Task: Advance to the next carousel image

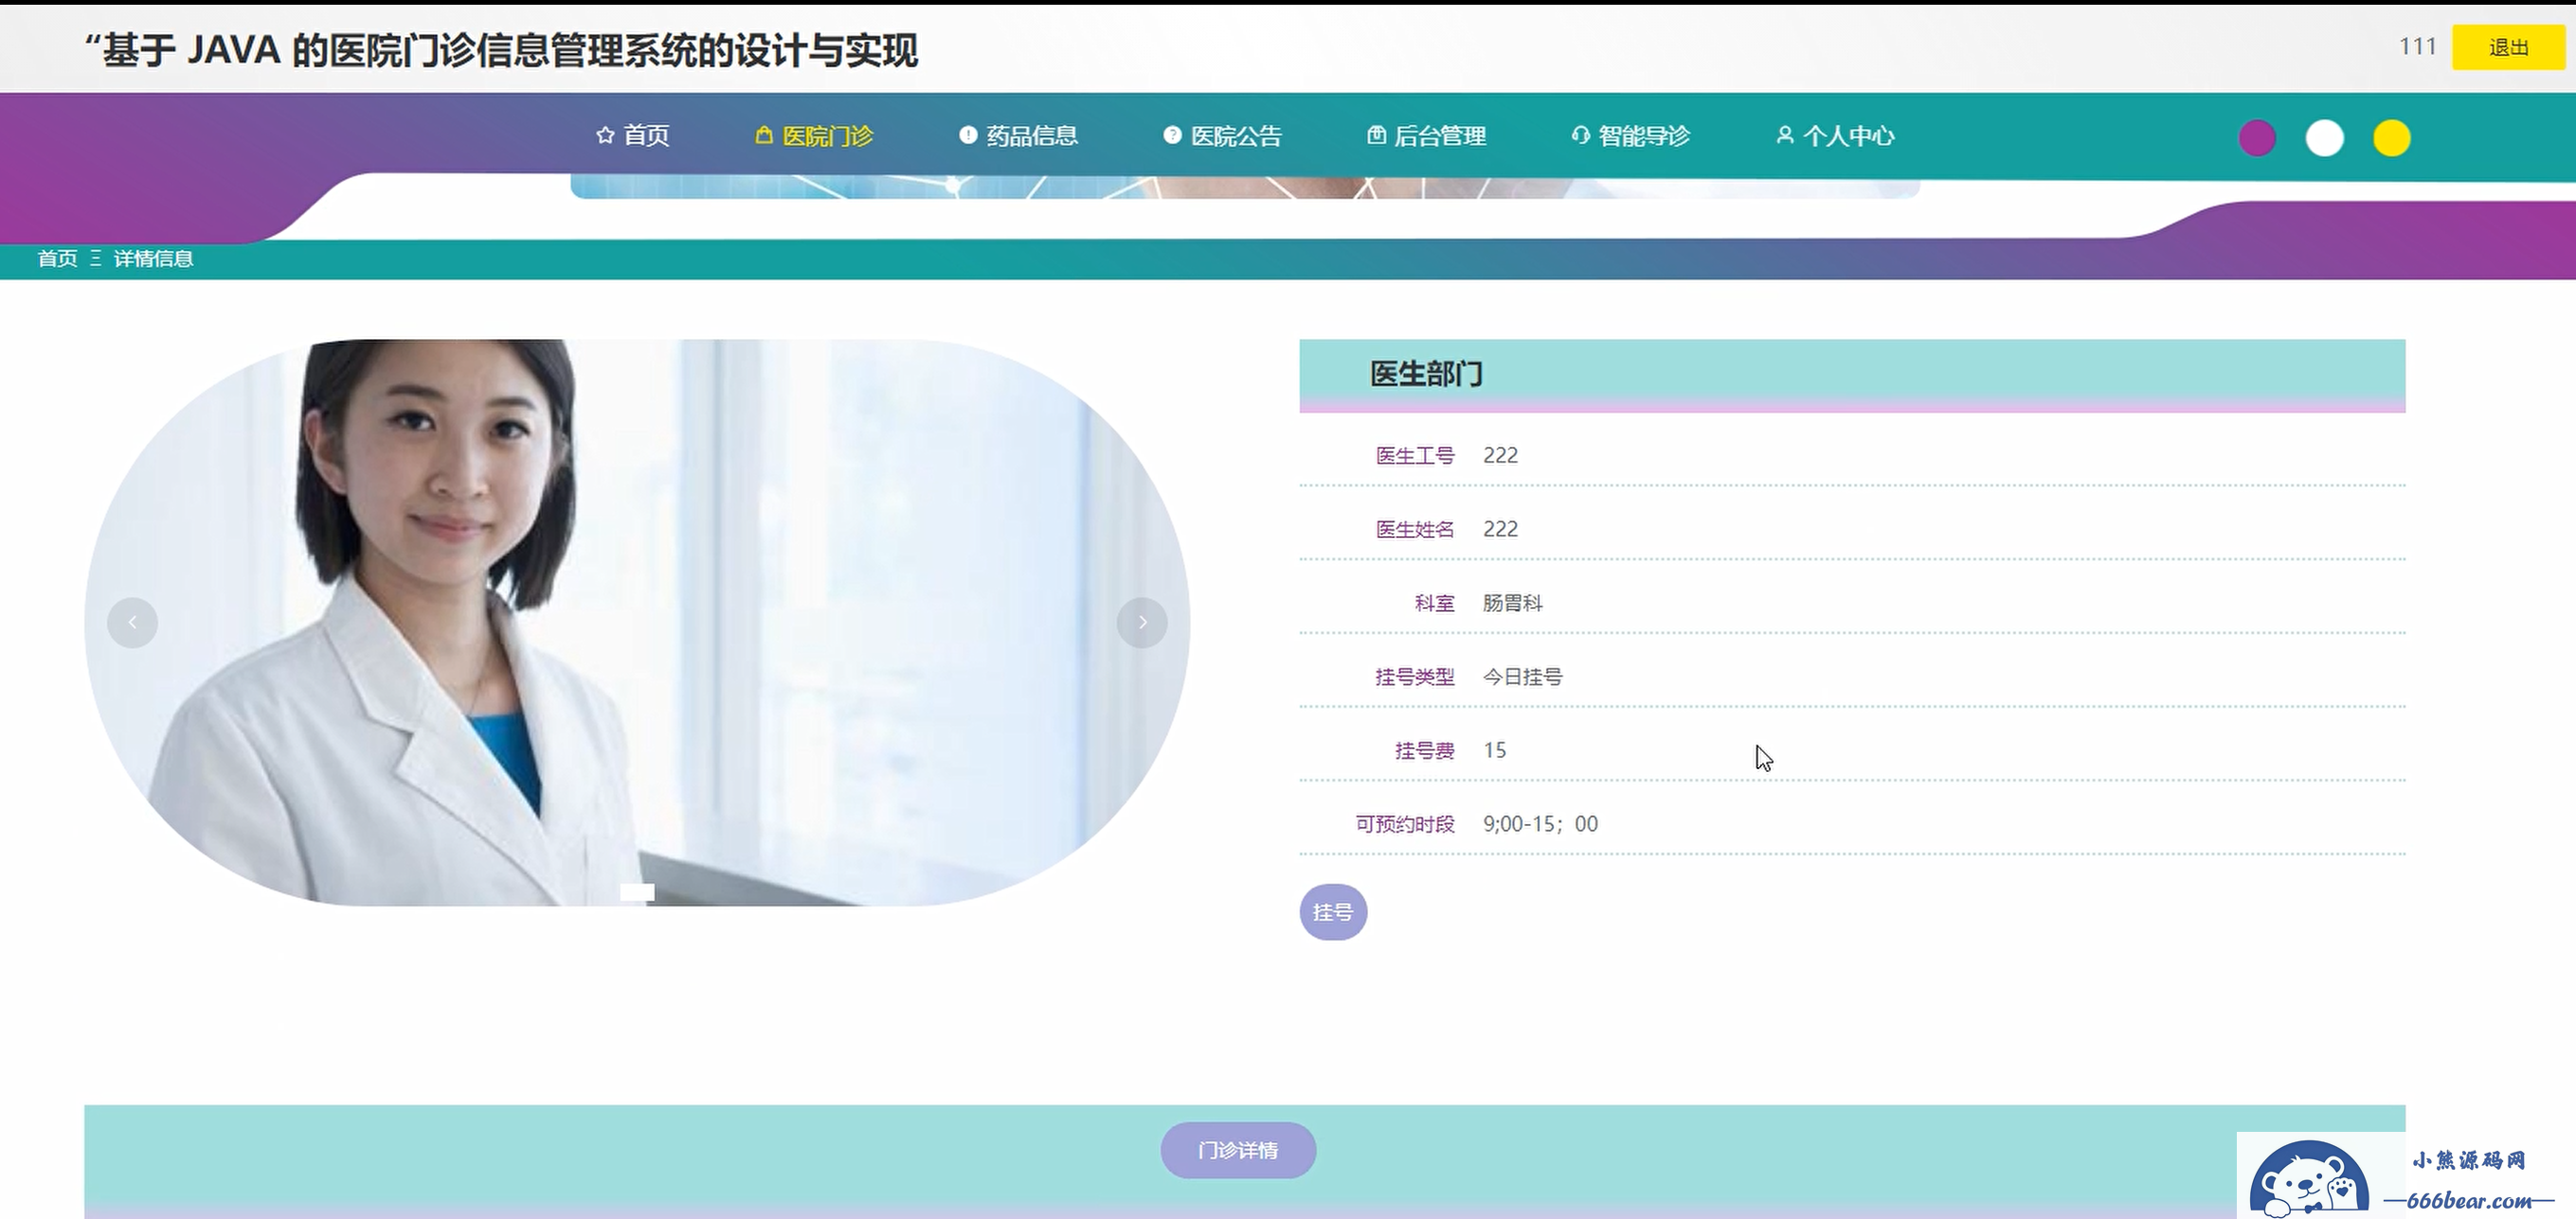Action: [x=1142, y=623]
